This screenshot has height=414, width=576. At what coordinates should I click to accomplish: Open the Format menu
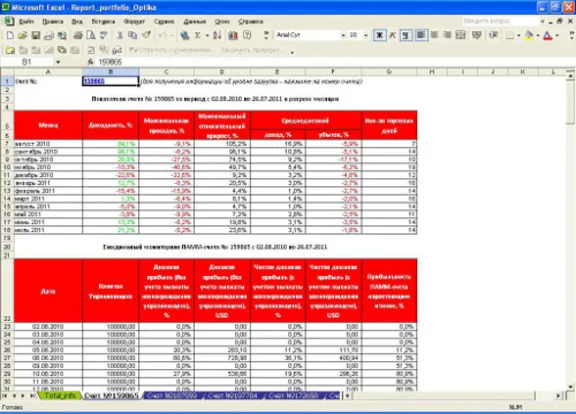coord(134,22)
